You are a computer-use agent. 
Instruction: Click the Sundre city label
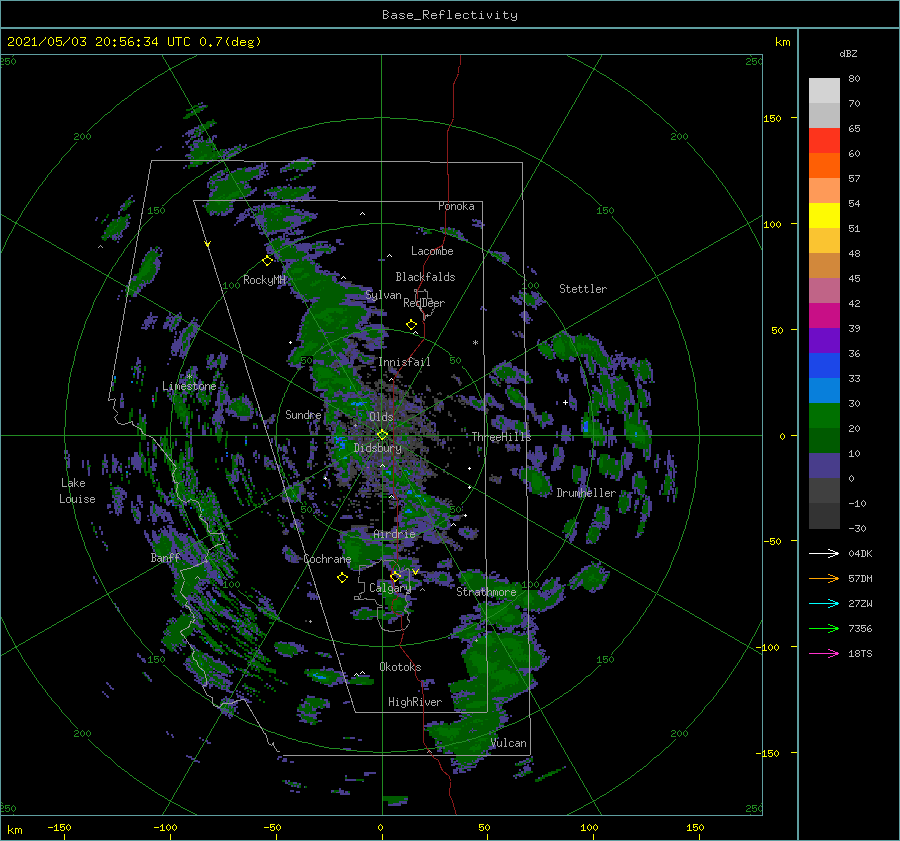point(303,414)
